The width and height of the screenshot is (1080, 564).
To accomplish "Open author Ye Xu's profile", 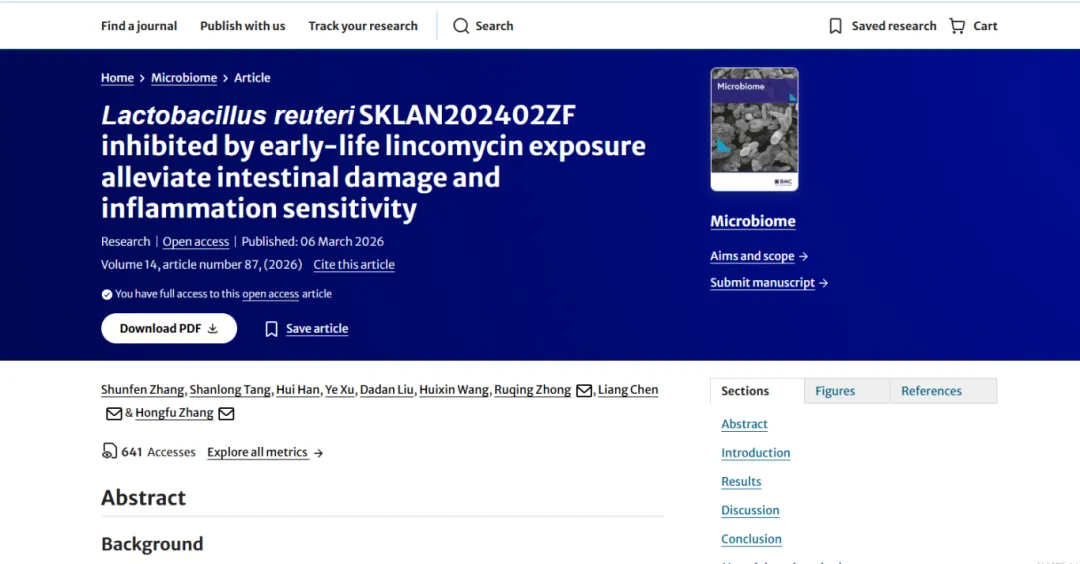I will 339,390.
